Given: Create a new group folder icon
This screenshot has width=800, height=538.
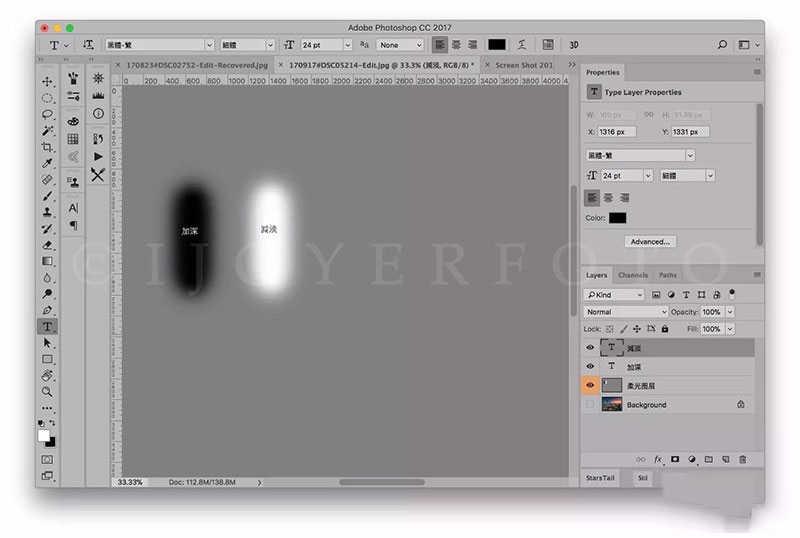Looking at the screenshot, I should (x=709, y=459).
